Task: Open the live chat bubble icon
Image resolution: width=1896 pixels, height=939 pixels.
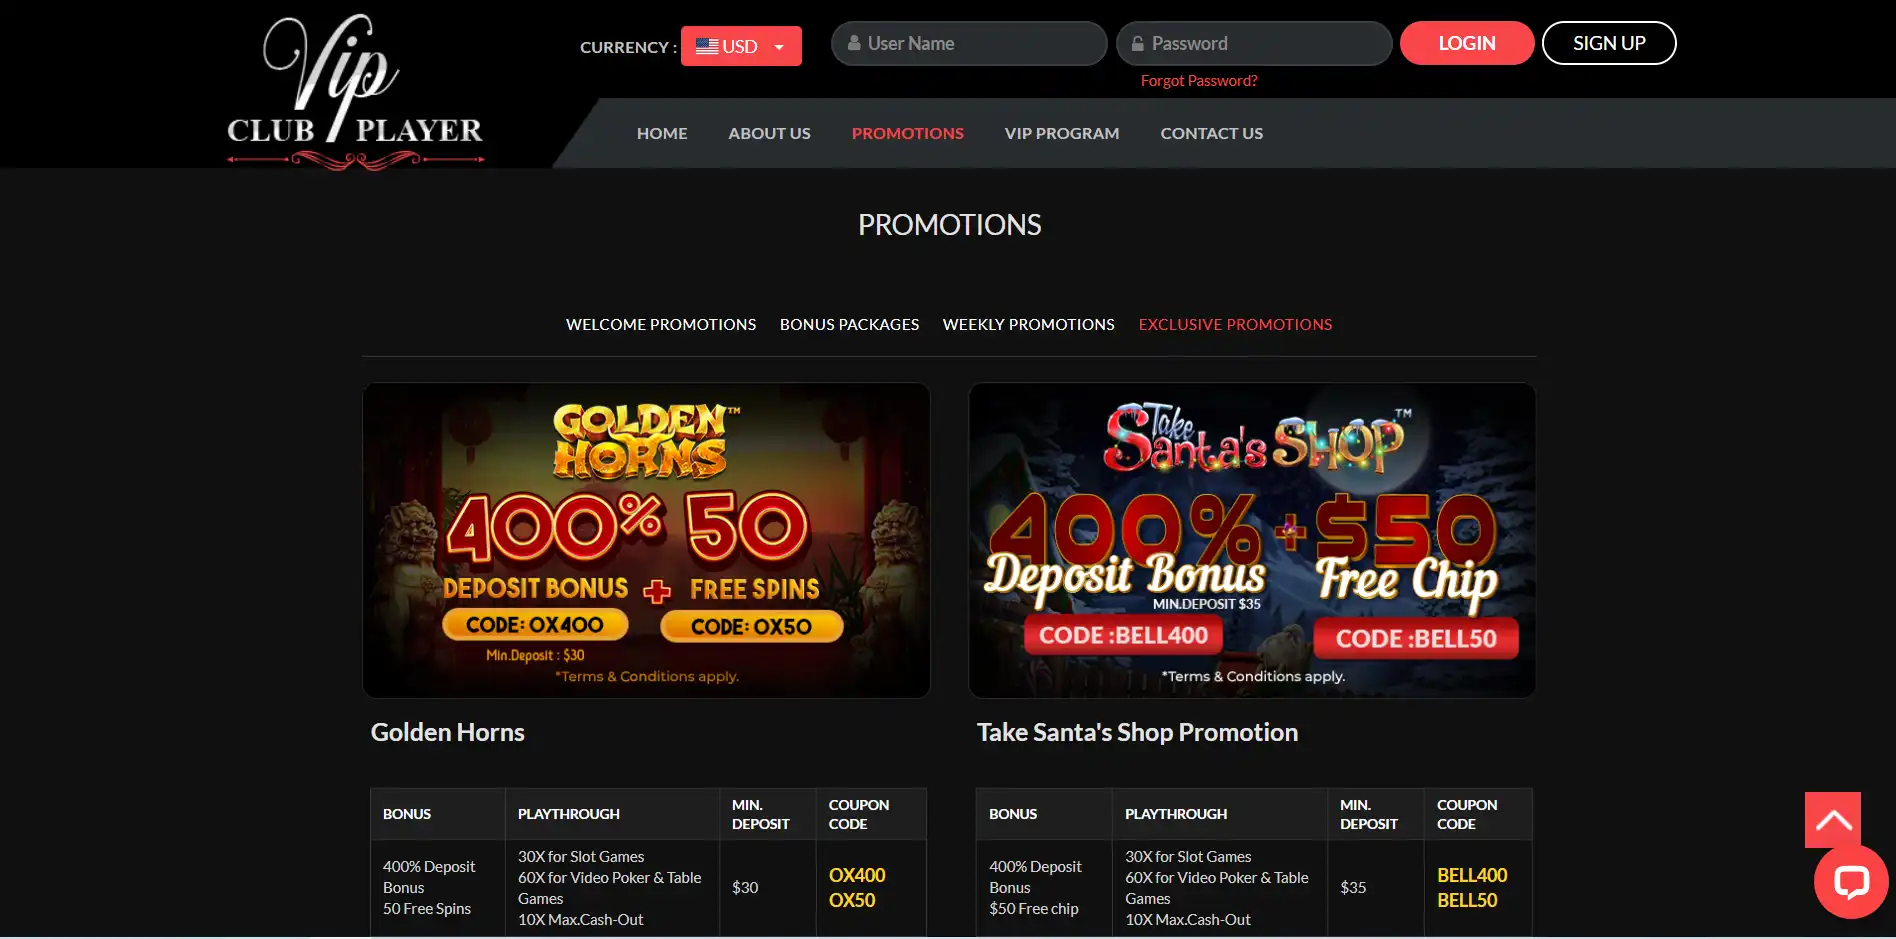Action: pyautogui.click(x=1851, y=882)
